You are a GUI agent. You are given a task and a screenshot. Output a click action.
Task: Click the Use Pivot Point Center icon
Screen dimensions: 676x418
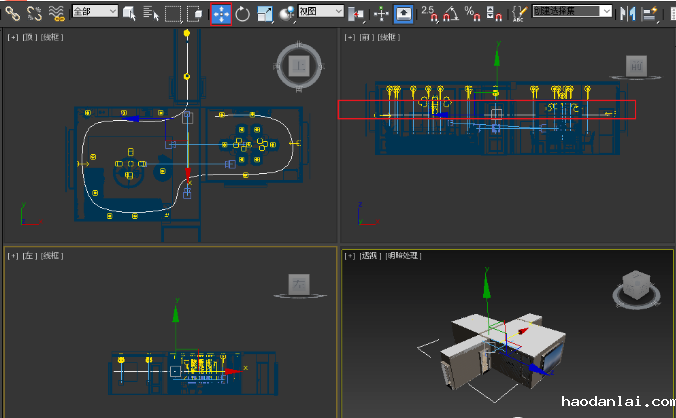coord(356,14)
